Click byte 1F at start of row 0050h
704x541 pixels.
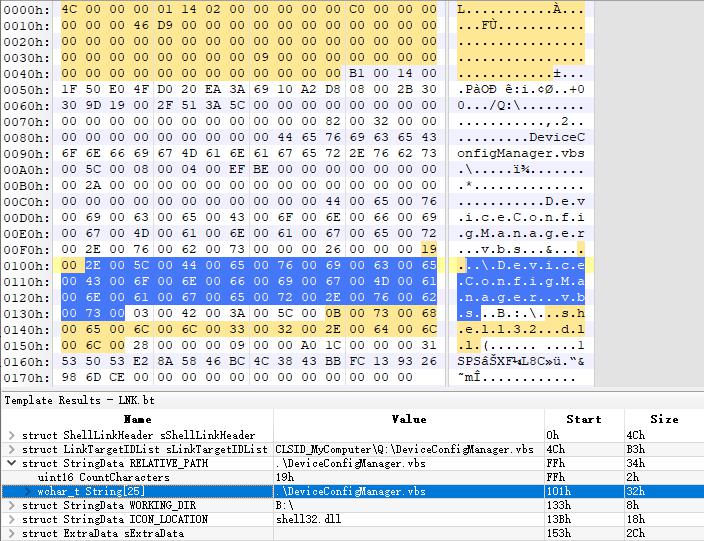coord(69,89)
